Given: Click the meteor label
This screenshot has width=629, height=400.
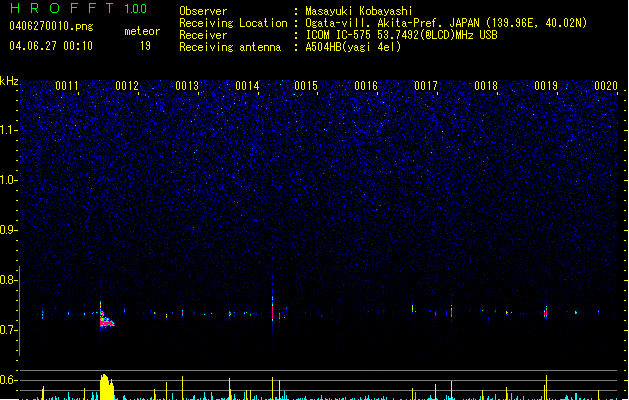Looking at the screenshot, I should 142,31.
